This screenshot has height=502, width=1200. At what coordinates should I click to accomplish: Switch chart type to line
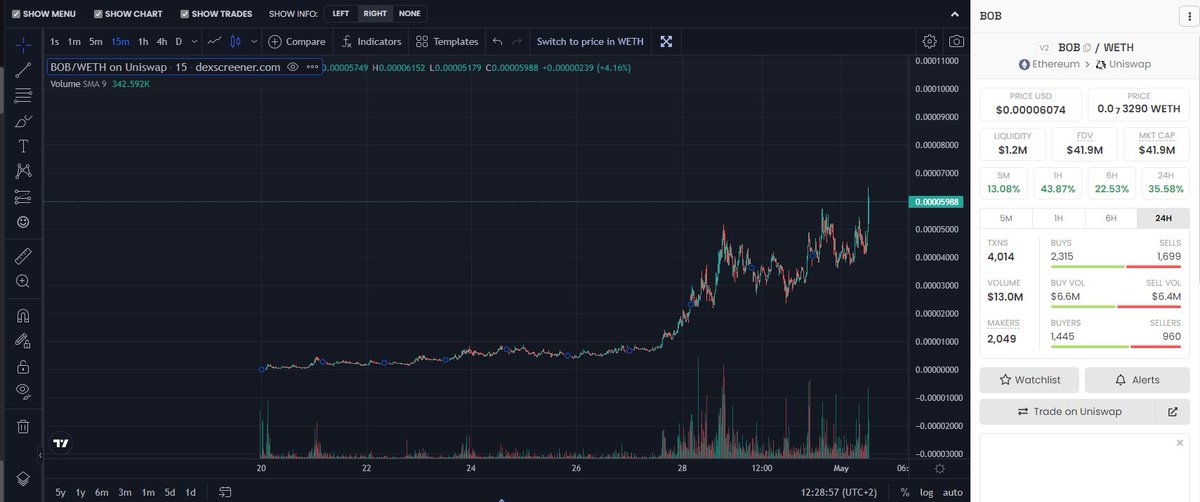point(214,42)
